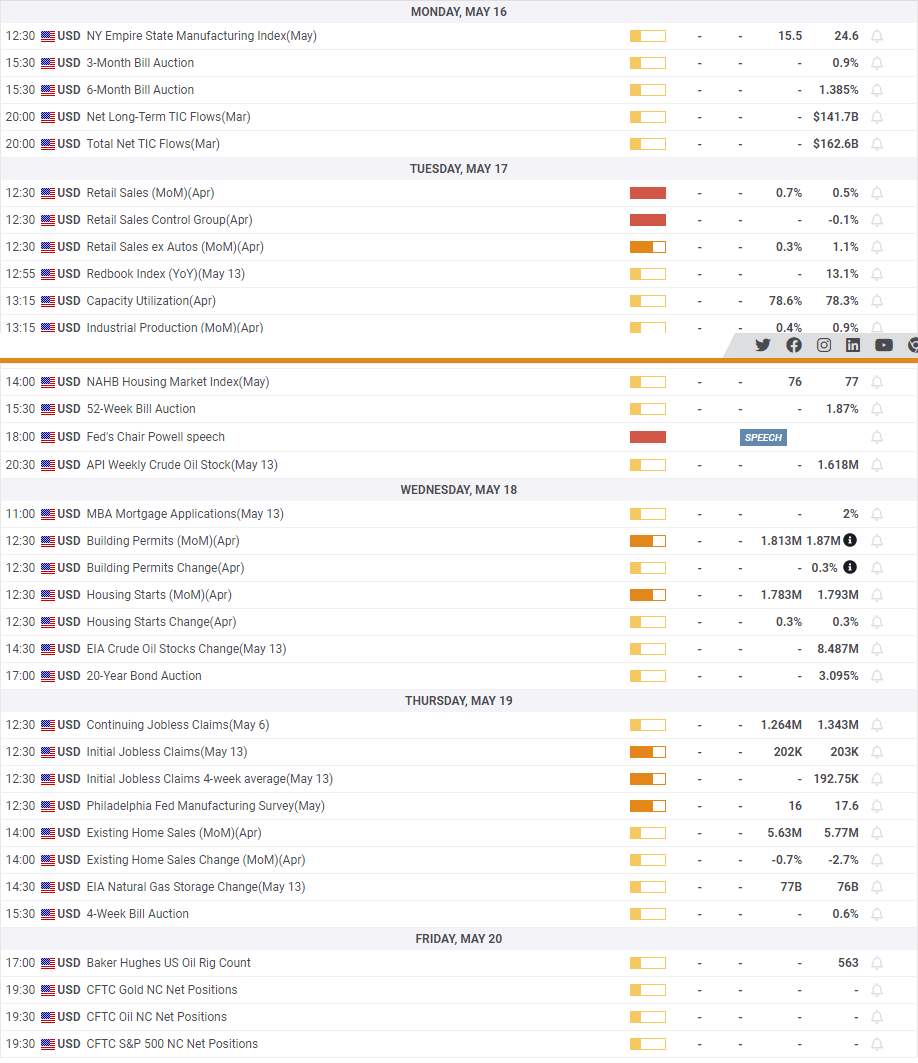Open the Instagram social icon
The width and height of the screenshot is (918, 1063).
(x=824, y=345)
